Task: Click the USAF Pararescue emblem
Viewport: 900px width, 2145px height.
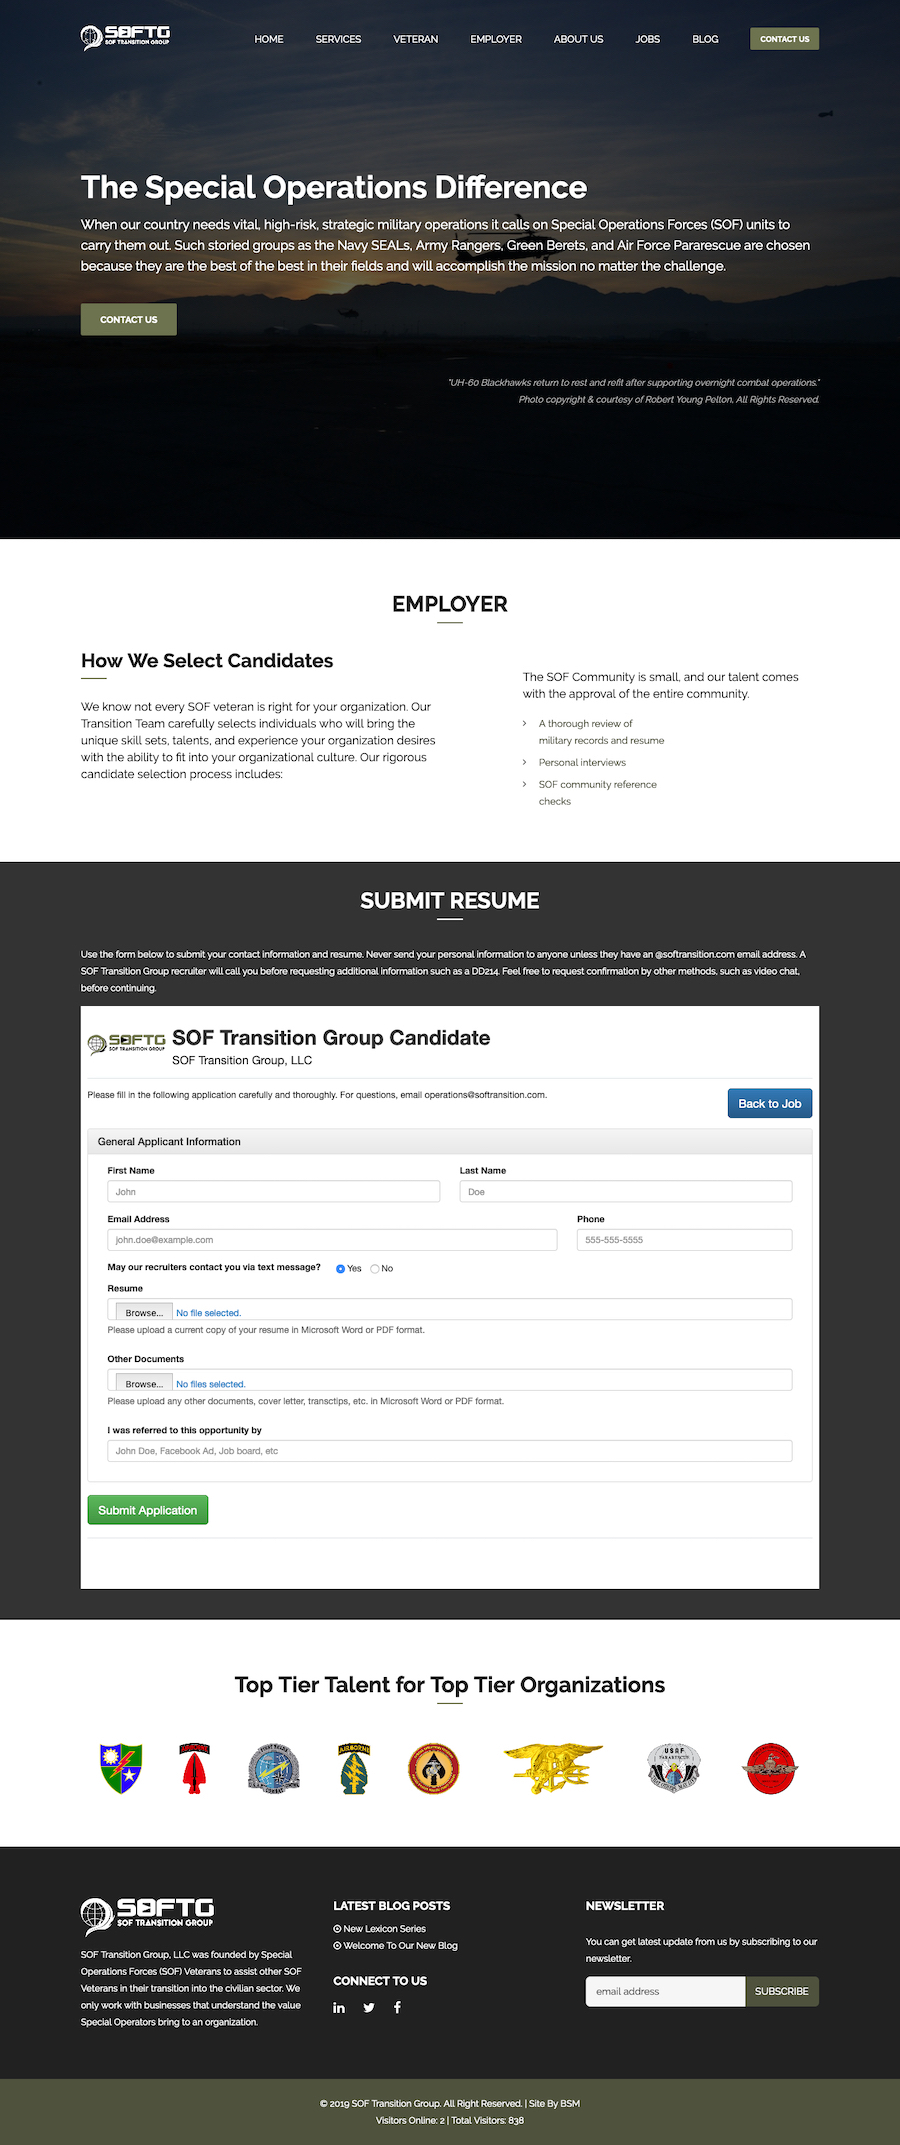Action: click(x=673, y=1767)
